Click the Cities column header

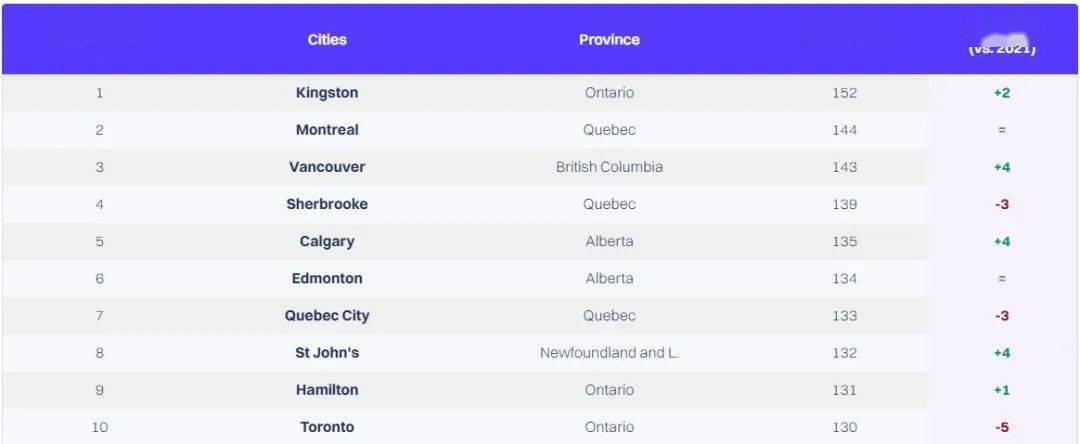coord(327,40)
